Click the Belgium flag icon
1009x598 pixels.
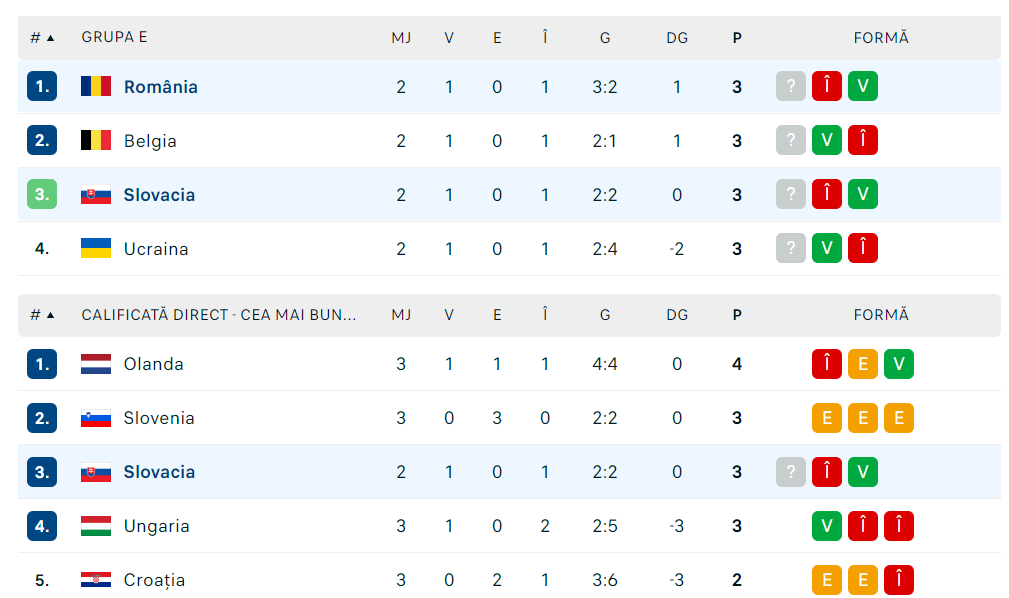[x=96, y=141]
